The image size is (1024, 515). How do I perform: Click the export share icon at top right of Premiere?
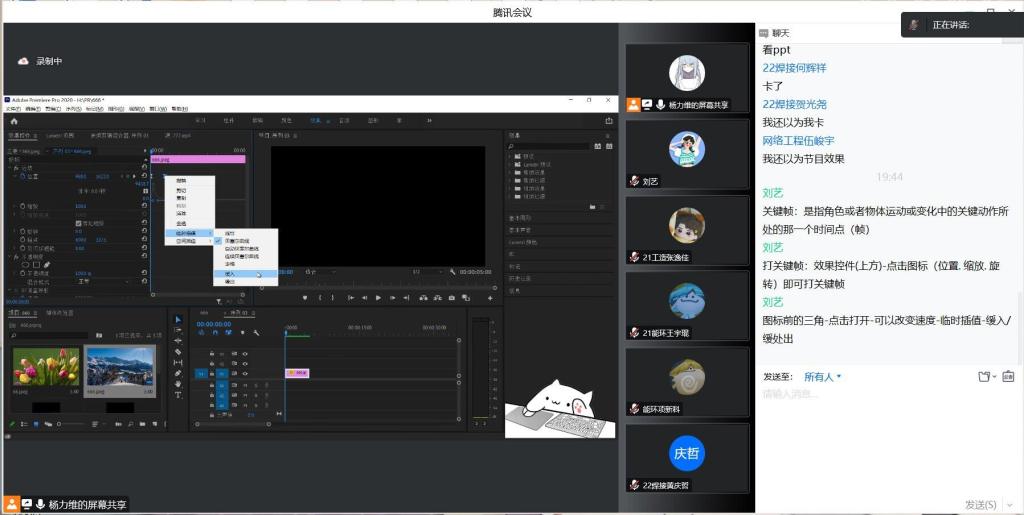(x=609, y=121)
